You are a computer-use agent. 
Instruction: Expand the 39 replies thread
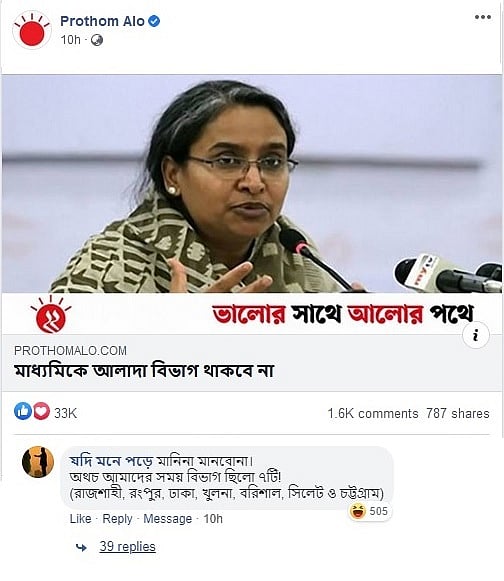[x=127, y=547]
